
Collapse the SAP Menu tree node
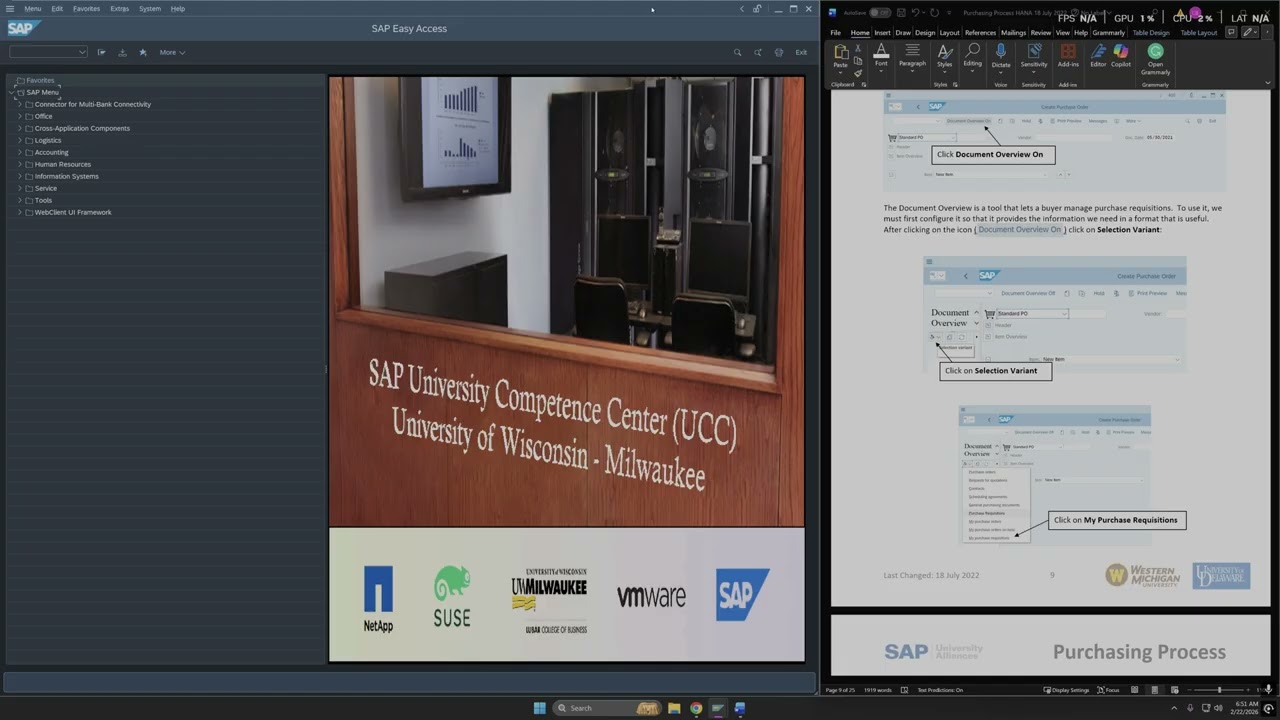(x=12, y=92)
